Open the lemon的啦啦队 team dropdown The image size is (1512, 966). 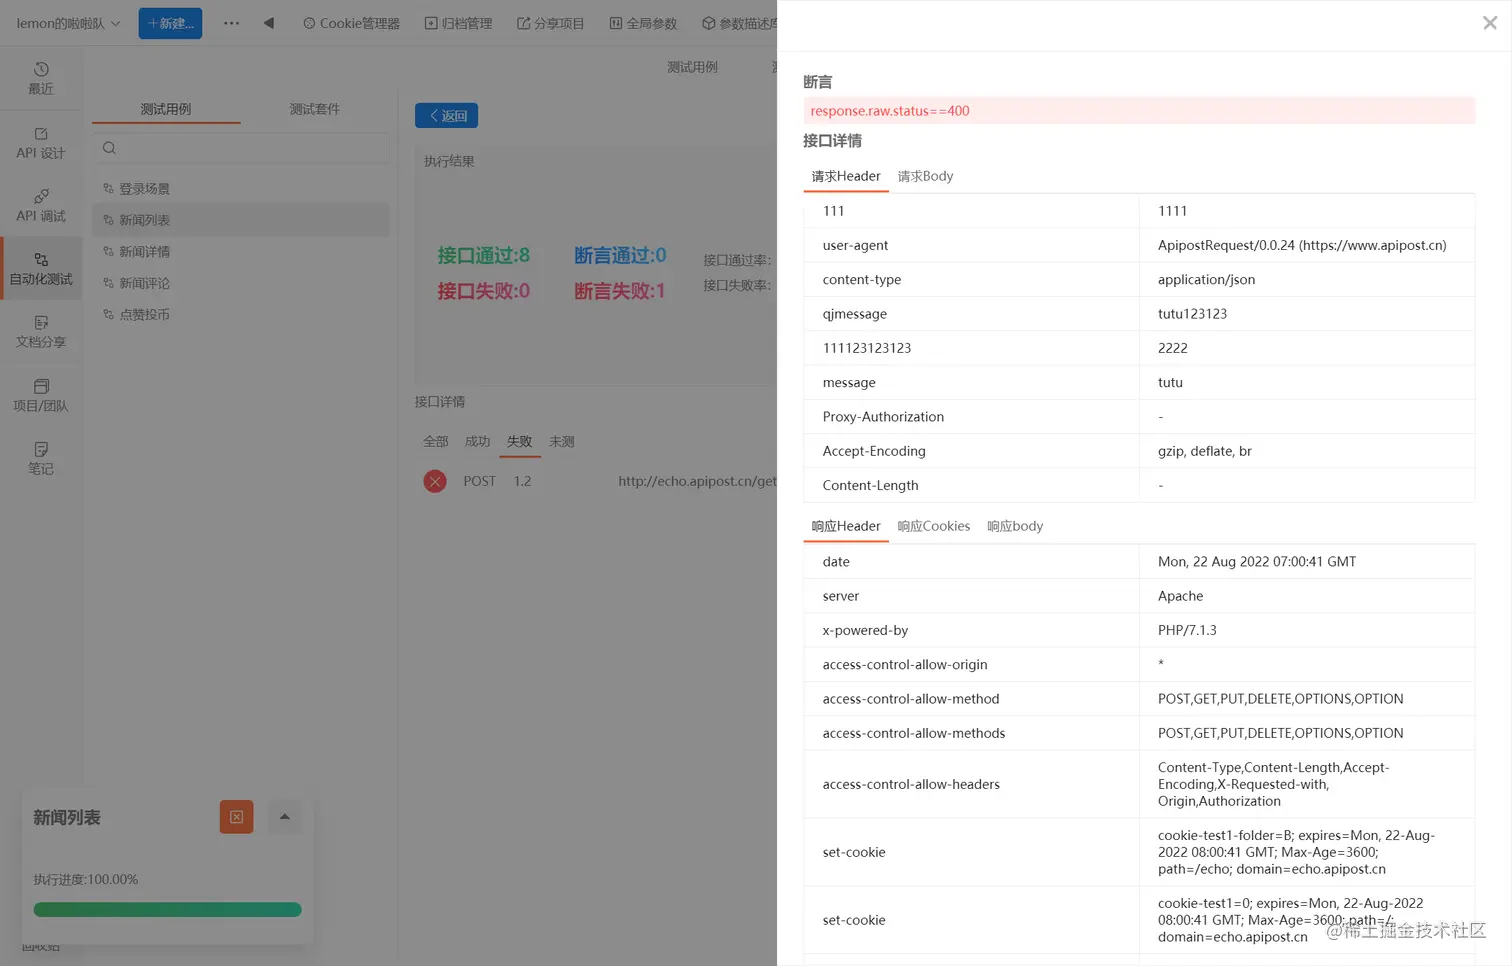coord(68,23)
